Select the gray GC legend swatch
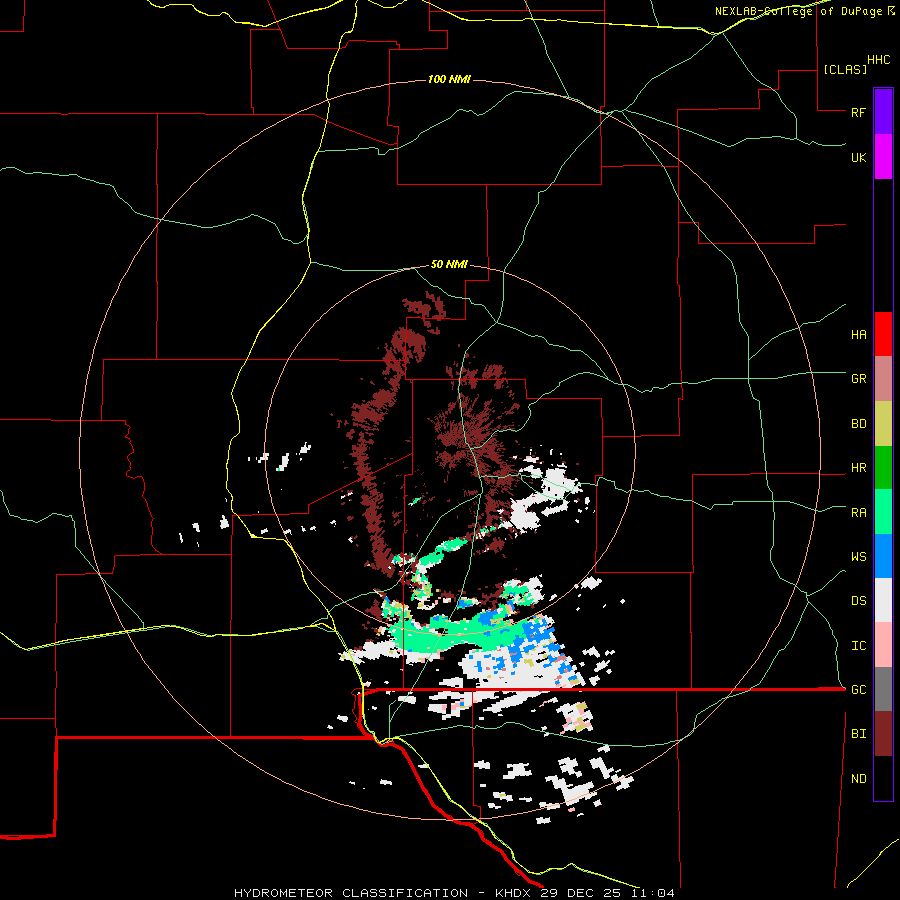This screenshot has width=900, height=900. pyautogui.click(x=883, y=689)
